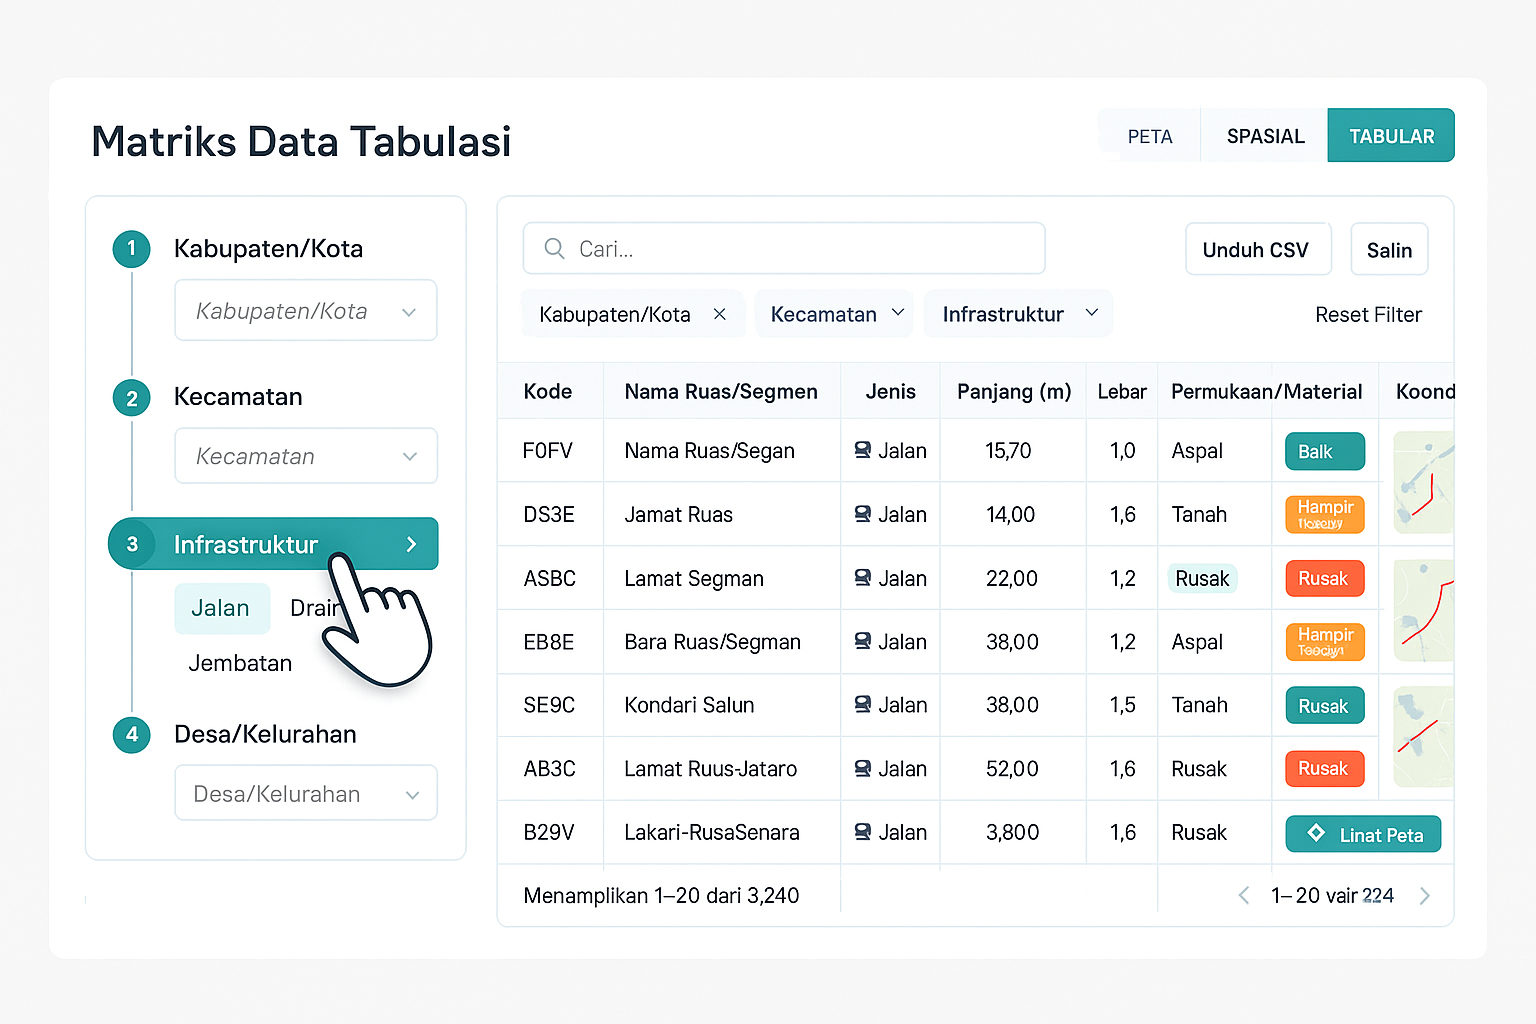Image resolution: width=1536 pixels, height=1024 pixels.
Task: Click the Unduh CSV button
Action: point(1257,250)
